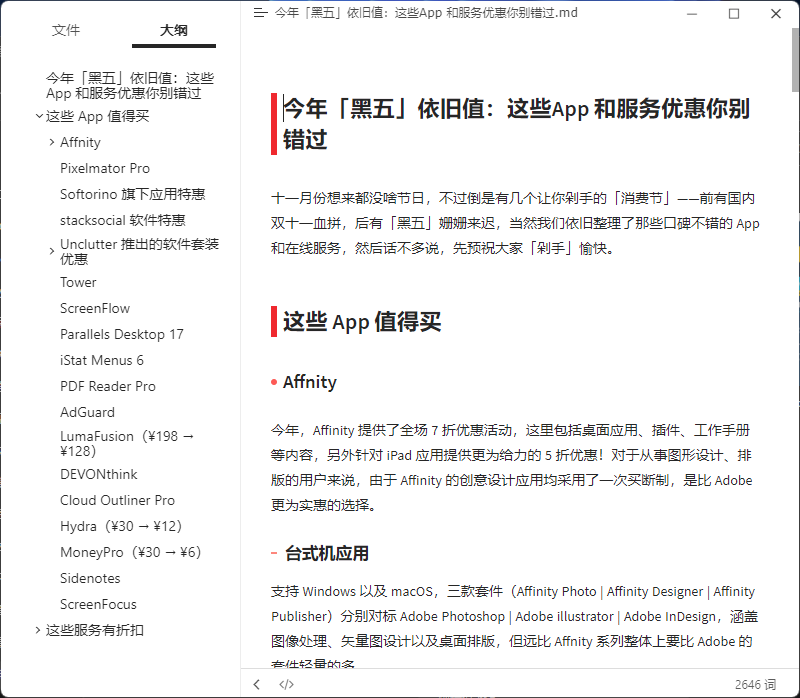Select Cloud Outliner Pro outline item

117,501
